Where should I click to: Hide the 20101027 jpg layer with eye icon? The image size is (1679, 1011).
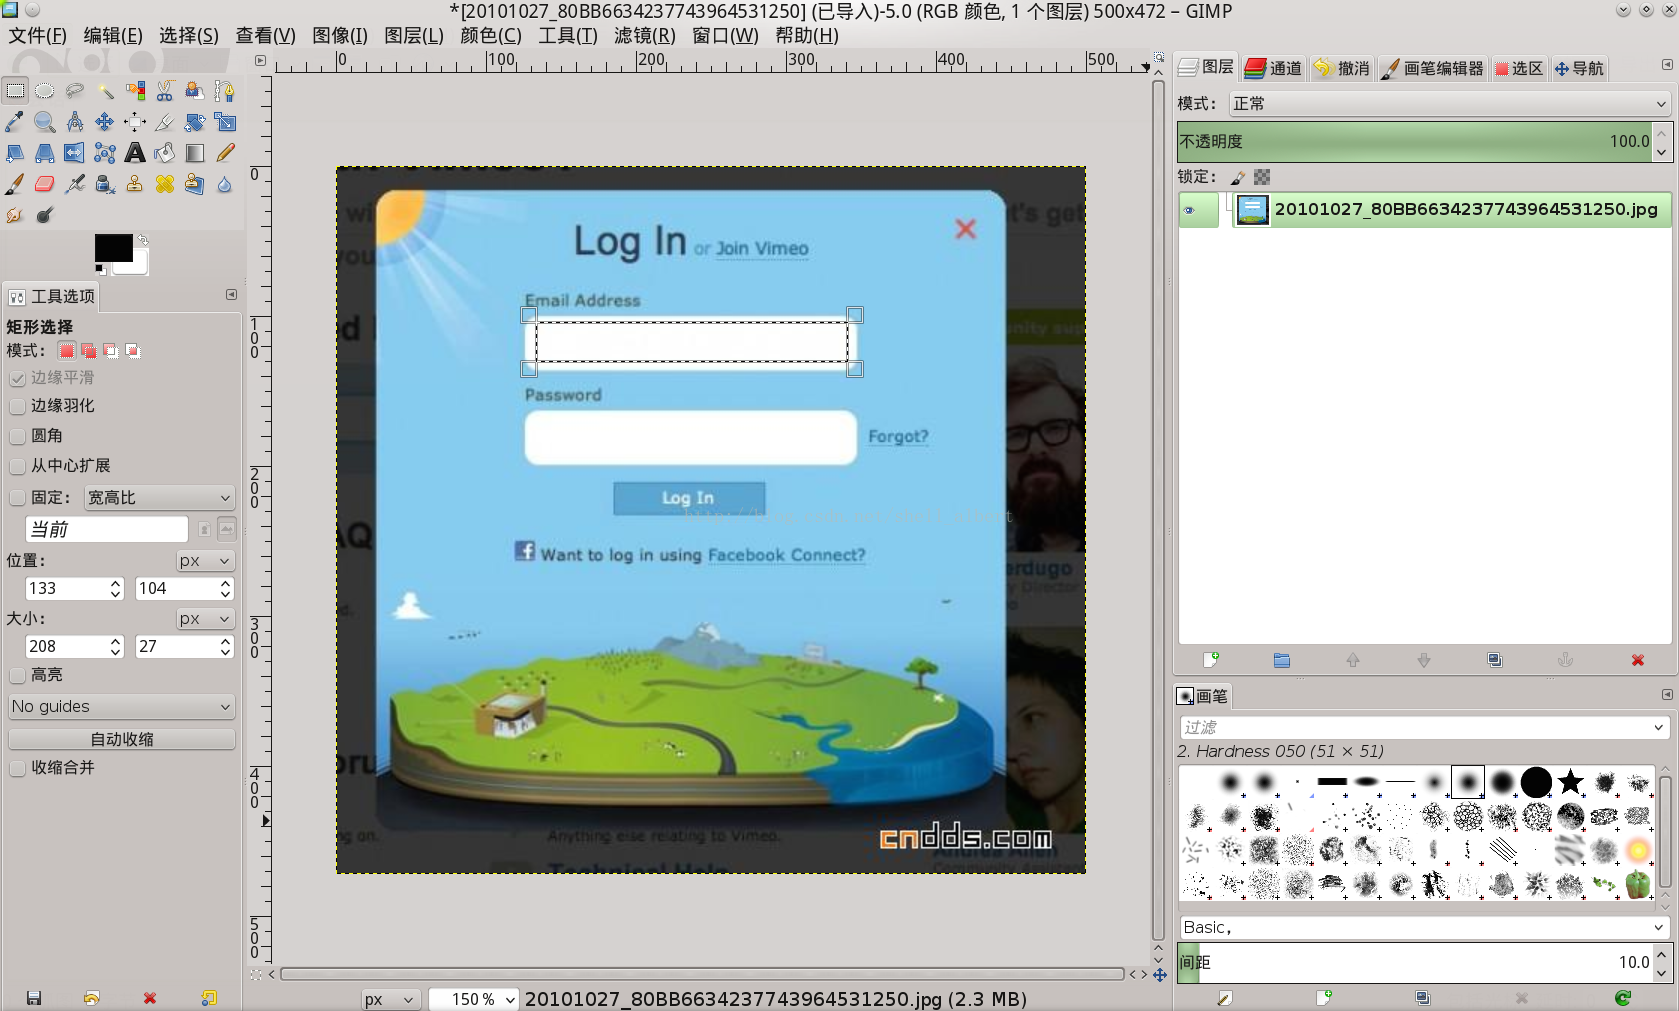1190,210
